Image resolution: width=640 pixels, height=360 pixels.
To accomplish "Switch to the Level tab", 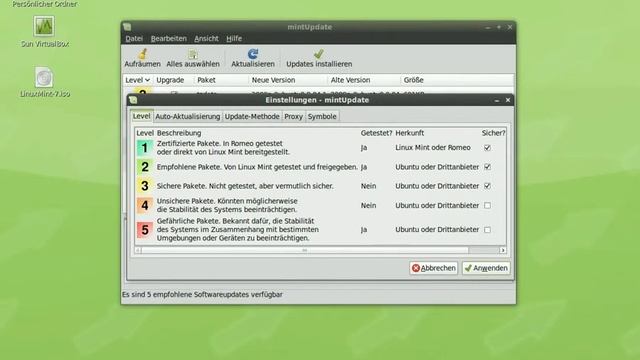I will [141, 116].
